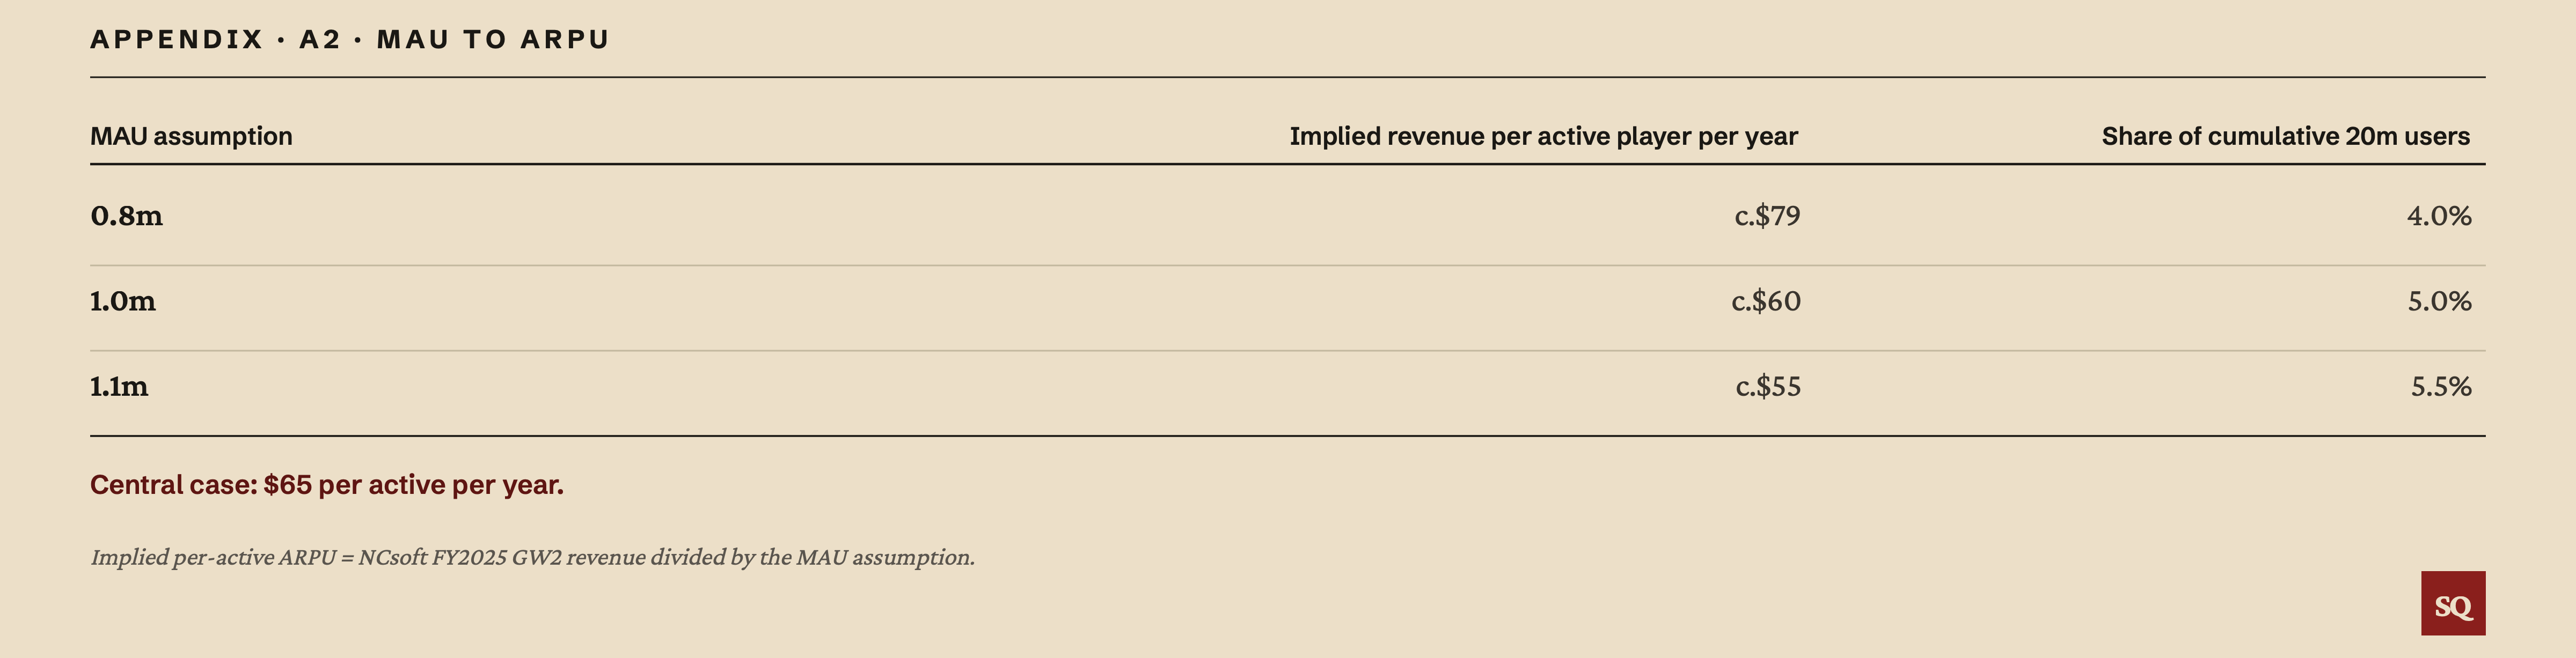2576x658 pixels.
Task: Click the word APPENDIX in the title
Action: (177, 39)
